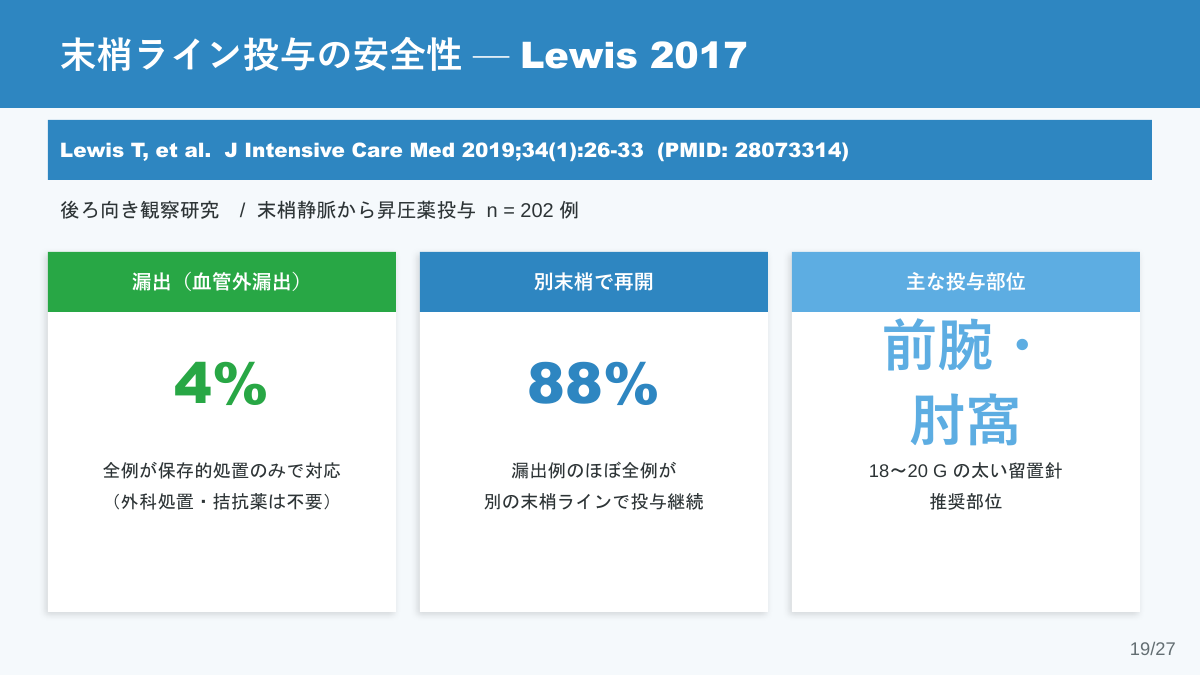This screenshot has height=676, width=1200.
Task: Click the 19/27 slide page number
Action: [1153, 649]
